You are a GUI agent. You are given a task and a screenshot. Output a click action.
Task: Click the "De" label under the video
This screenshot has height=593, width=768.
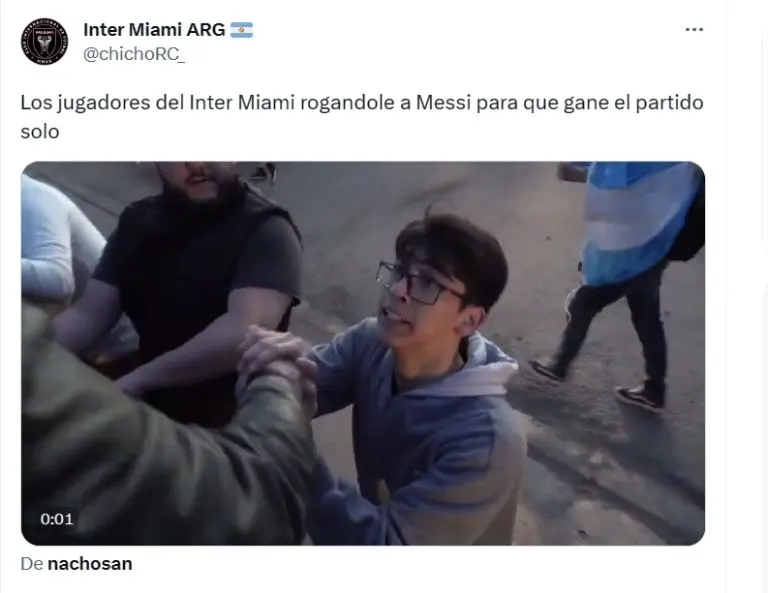(32, 564)
